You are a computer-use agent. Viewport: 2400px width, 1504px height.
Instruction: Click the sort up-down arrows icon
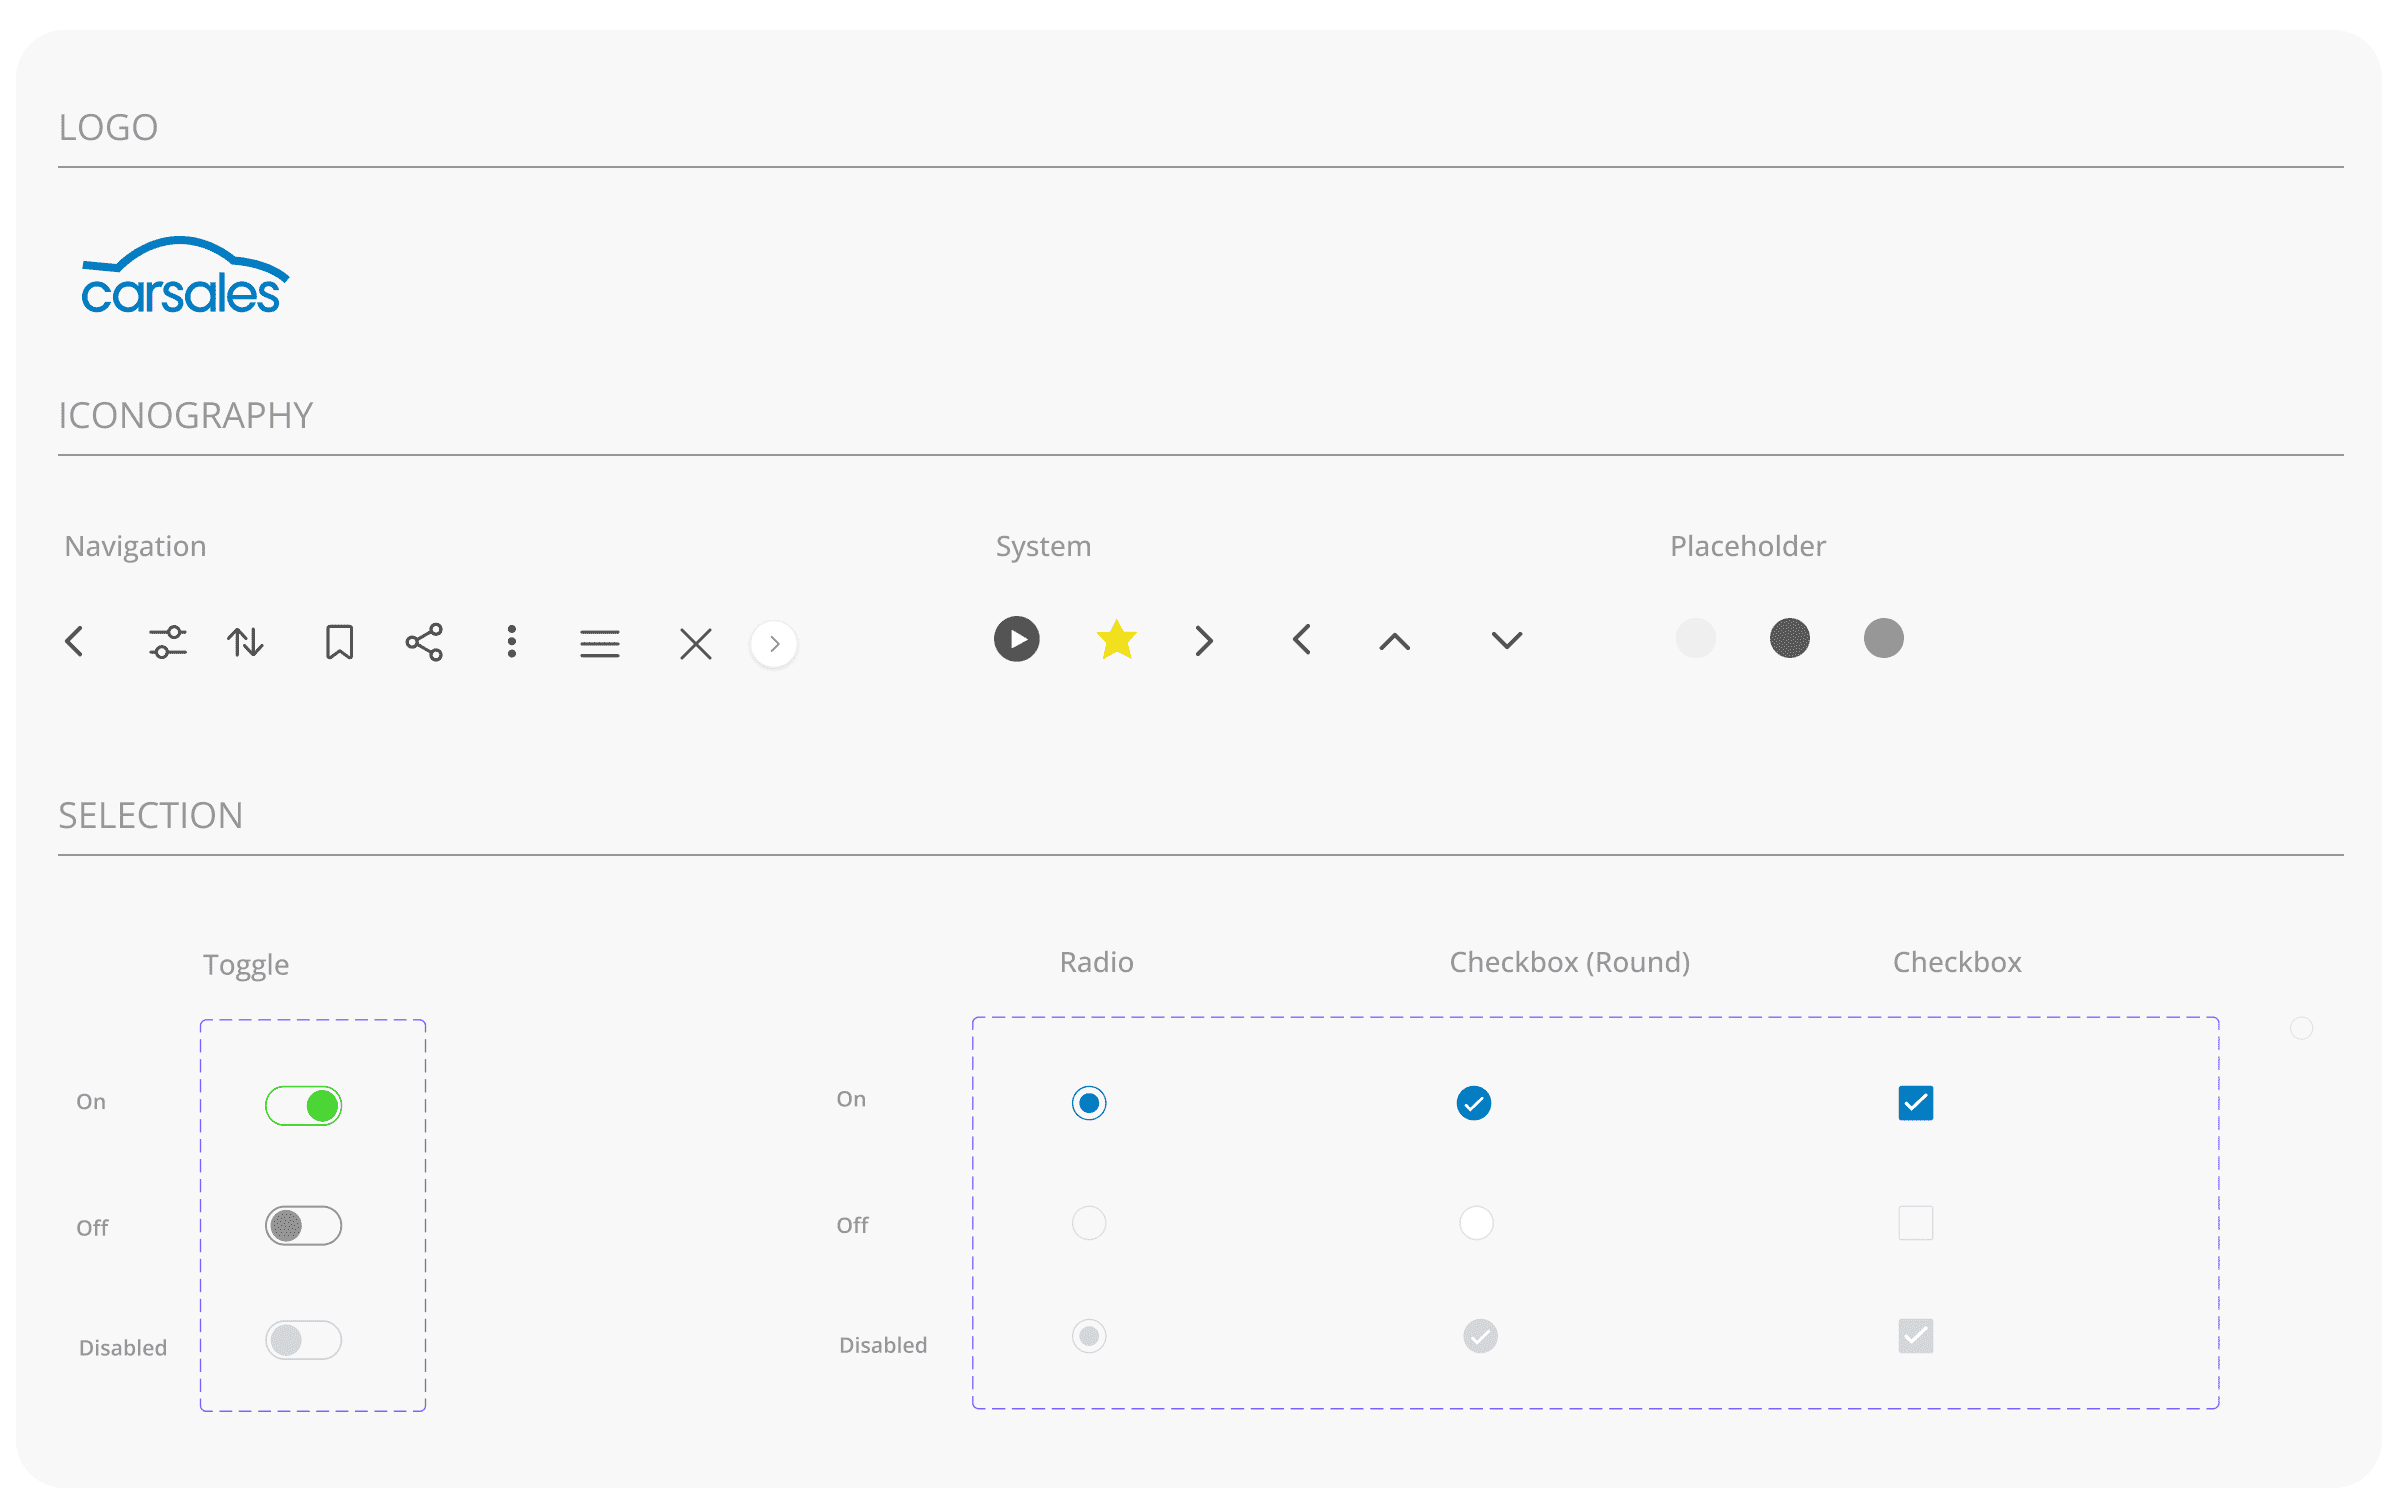point(245,642)
